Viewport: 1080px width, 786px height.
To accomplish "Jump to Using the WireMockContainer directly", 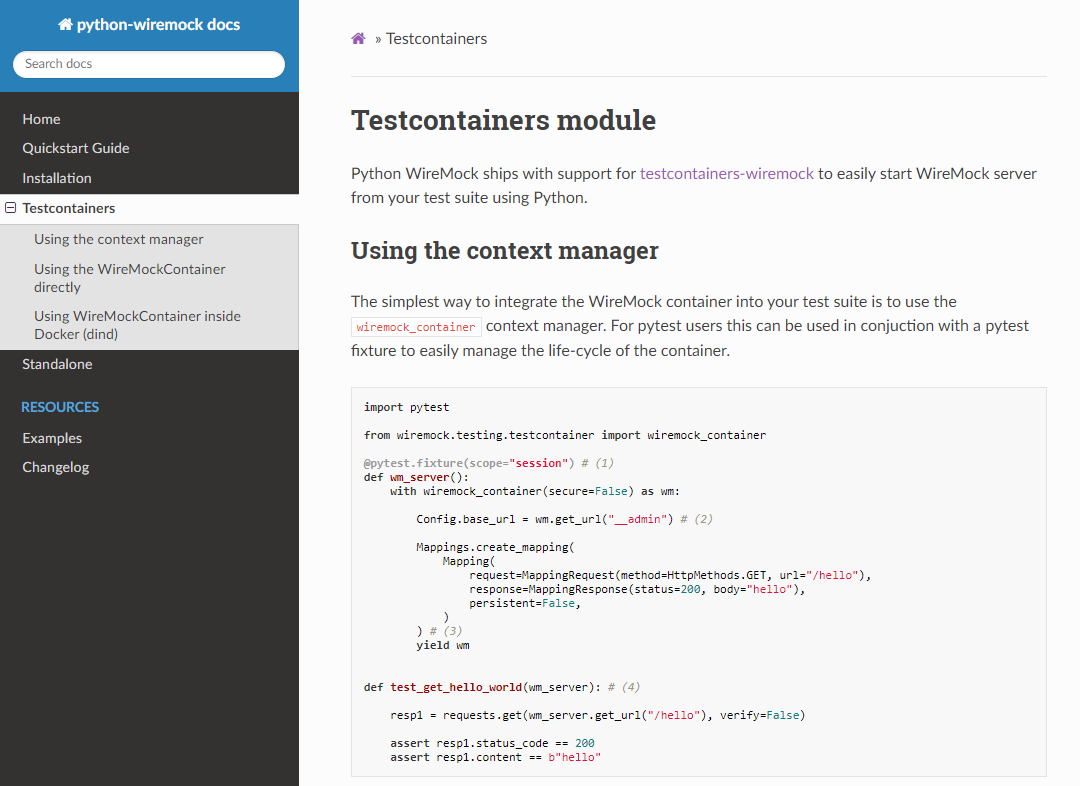I will click(x=129, y=278).
